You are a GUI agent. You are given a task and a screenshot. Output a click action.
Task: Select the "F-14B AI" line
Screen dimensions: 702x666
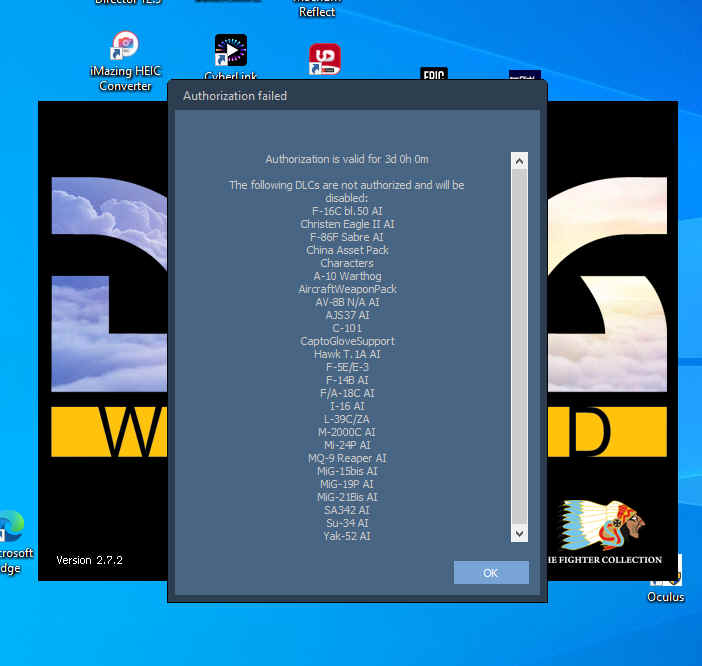pos(347,380)
